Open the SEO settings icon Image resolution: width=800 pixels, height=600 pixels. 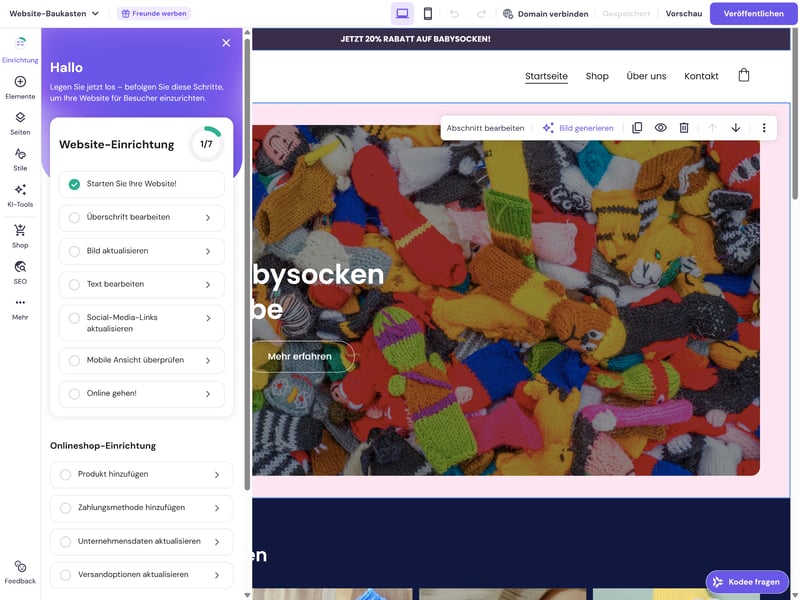[x=20, y=272]
